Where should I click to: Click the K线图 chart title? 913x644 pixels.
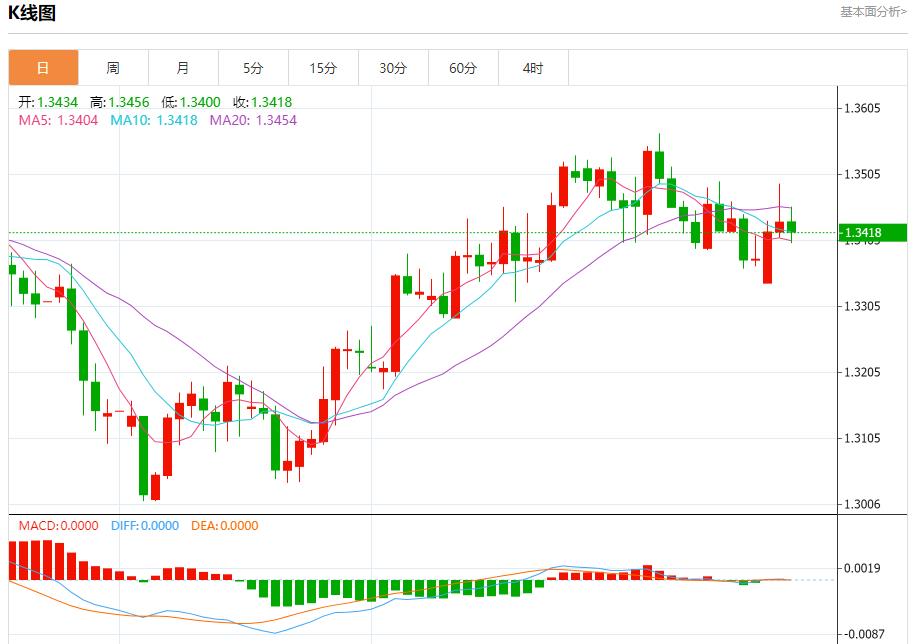[x=32, y=13]
